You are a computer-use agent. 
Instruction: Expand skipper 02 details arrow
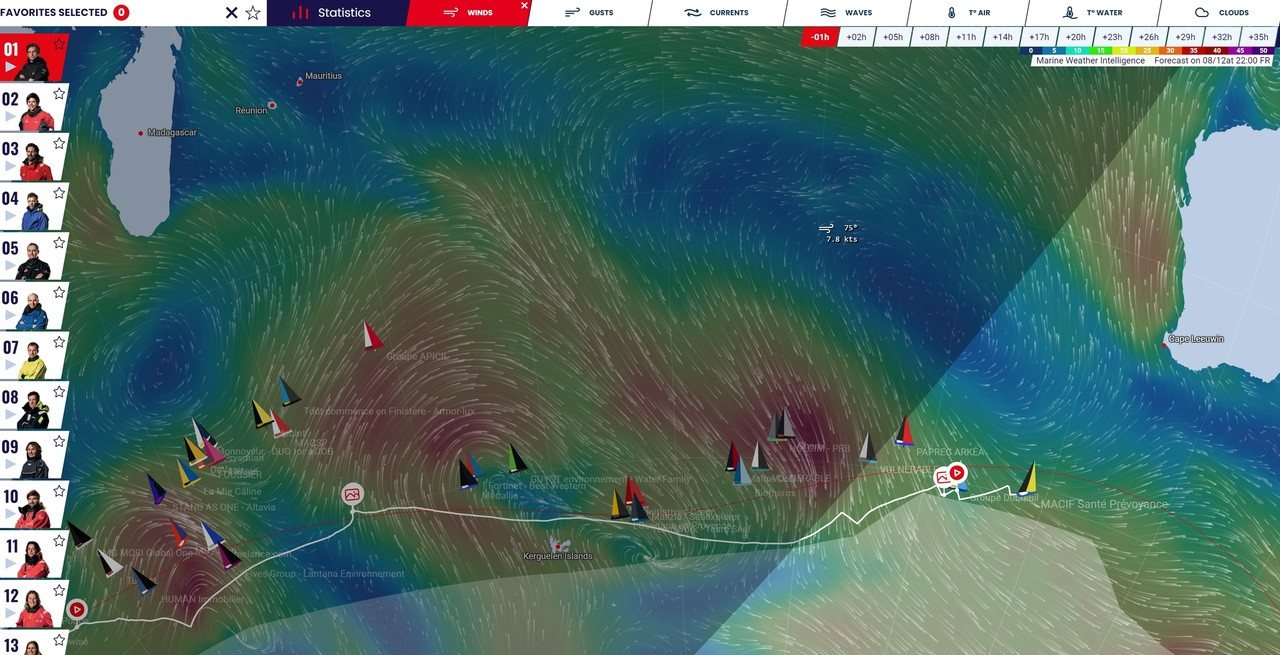10,117
